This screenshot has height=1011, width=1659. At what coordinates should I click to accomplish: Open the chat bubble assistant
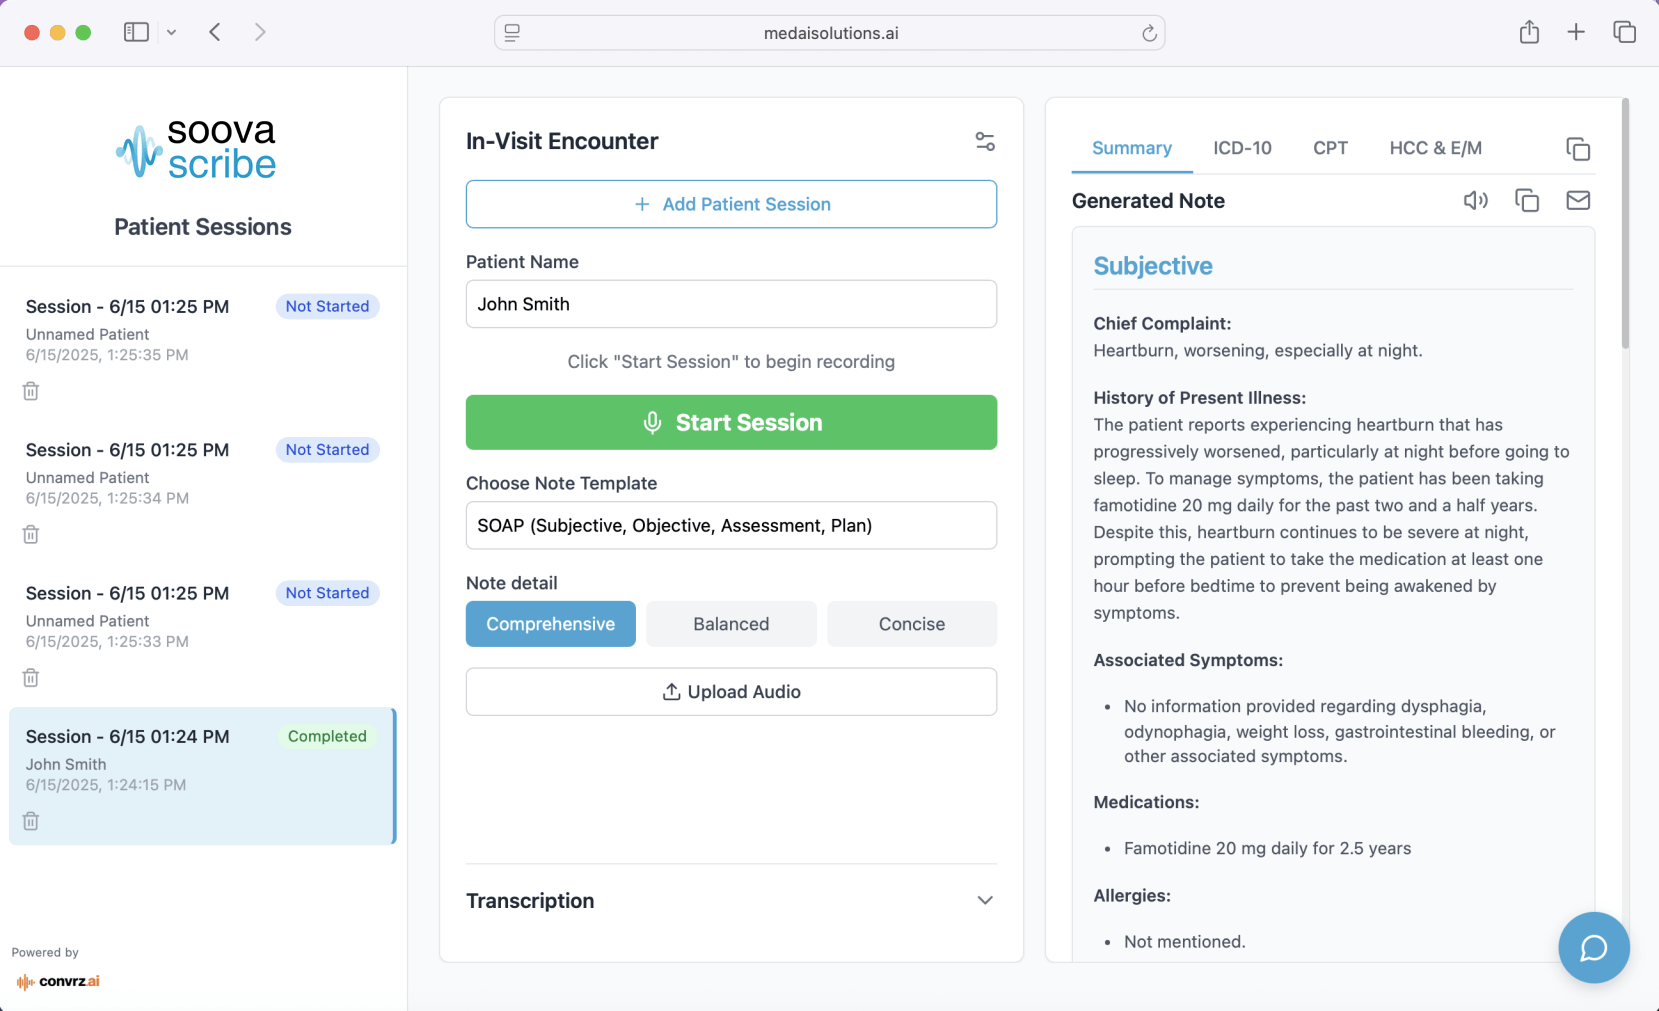click(1593, 947)
